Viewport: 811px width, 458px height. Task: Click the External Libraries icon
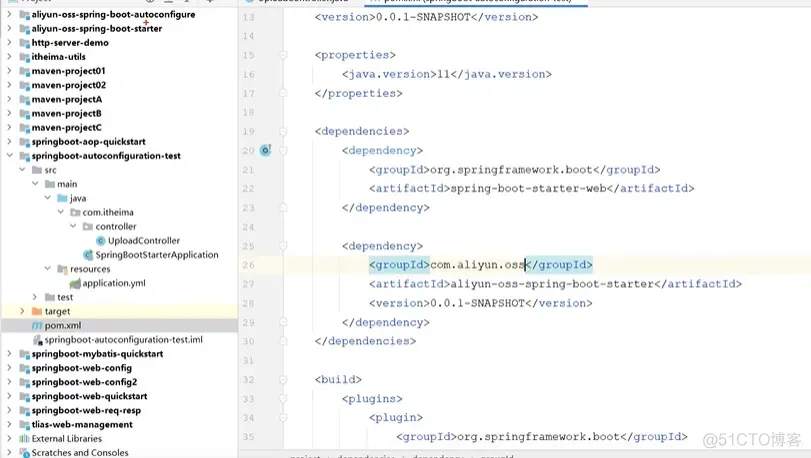click(23, 438)
